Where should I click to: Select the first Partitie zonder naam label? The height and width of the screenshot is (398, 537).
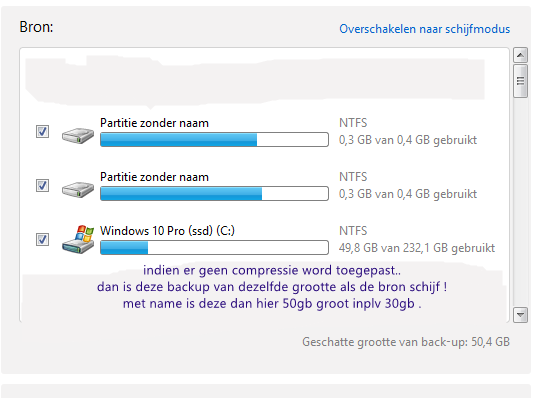[154, 123]
